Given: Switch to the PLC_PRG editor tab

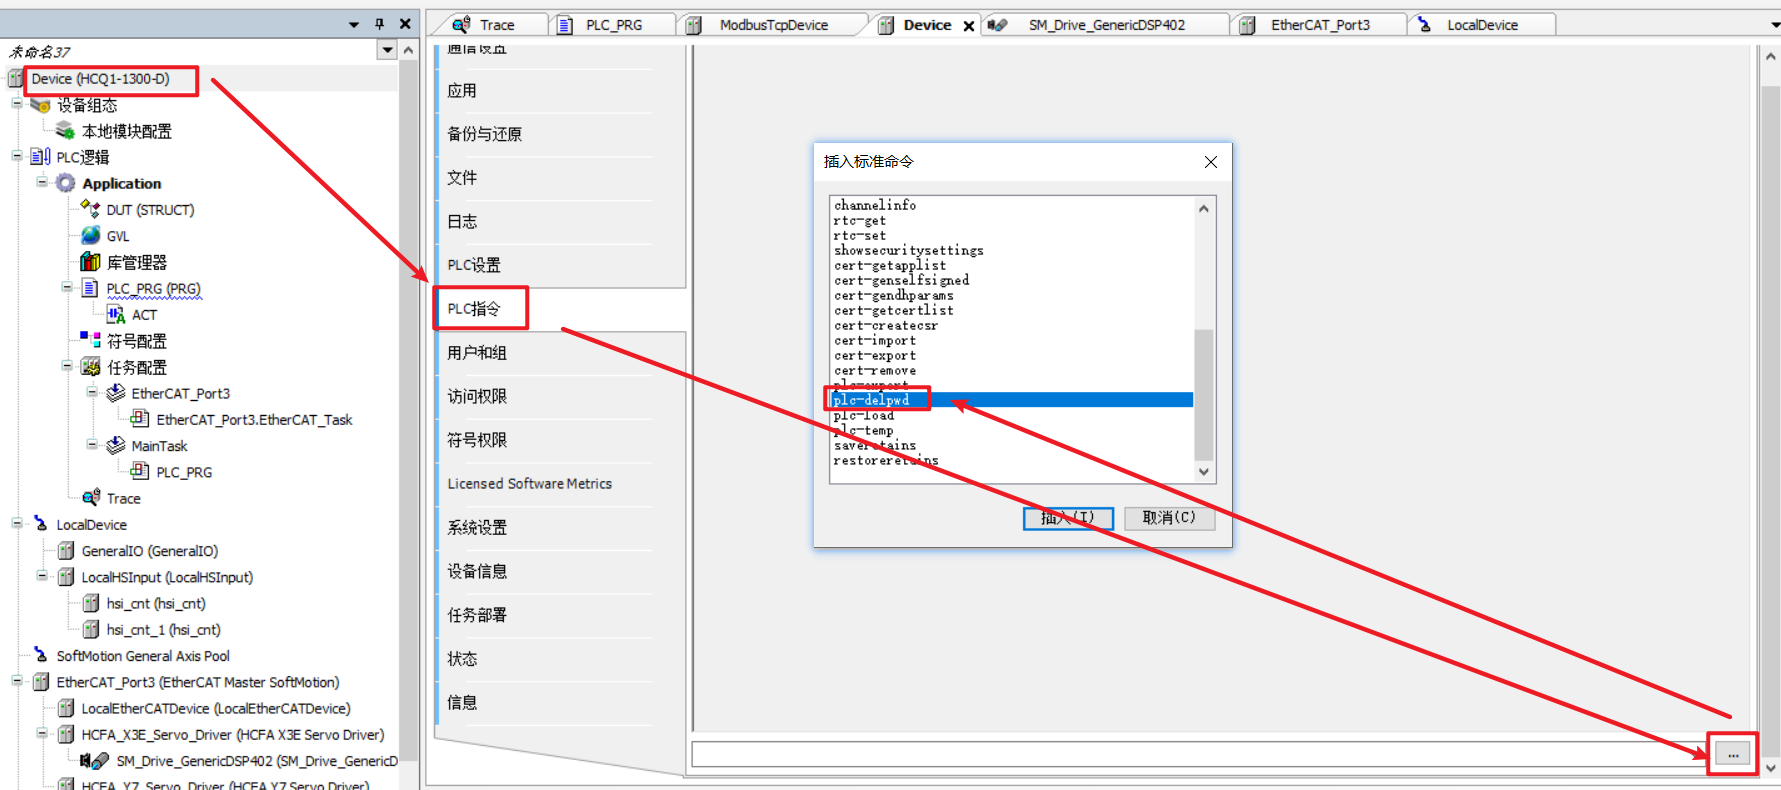Looking at the screenshot, I should (x=613, y=25).
